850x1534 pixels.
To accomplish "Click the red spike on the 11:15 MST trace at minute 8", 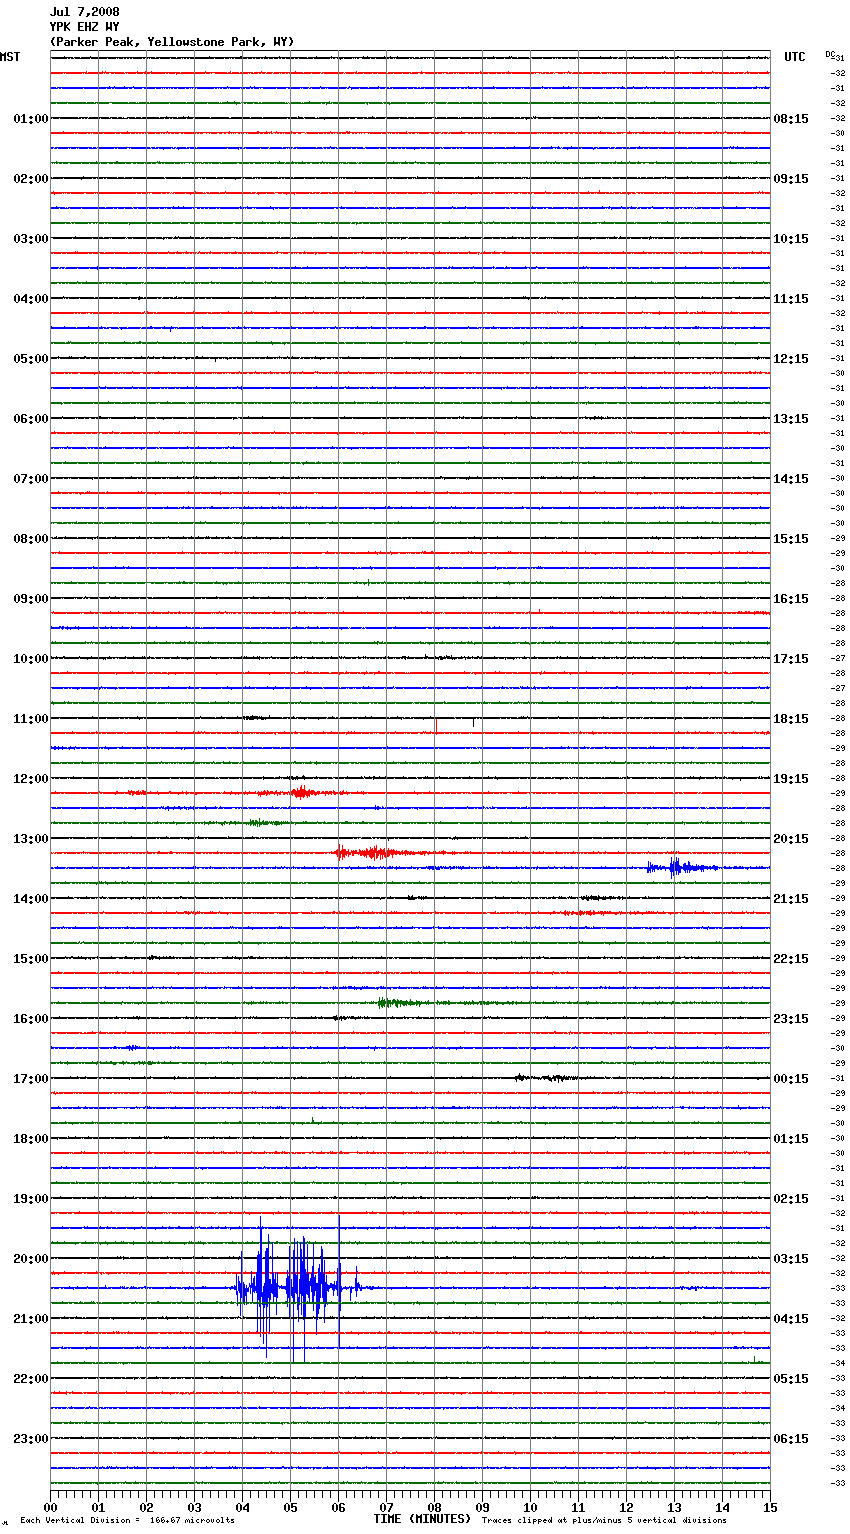I will point(436,727).
